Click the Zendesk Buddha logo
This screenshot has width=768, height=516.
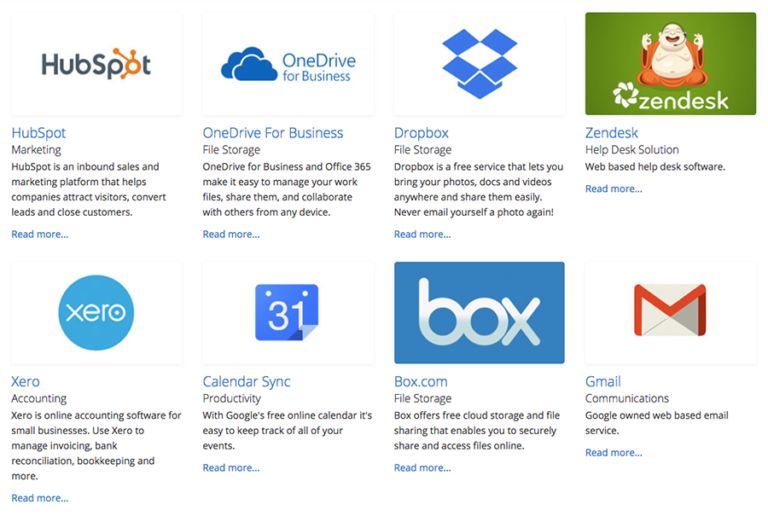670,63
